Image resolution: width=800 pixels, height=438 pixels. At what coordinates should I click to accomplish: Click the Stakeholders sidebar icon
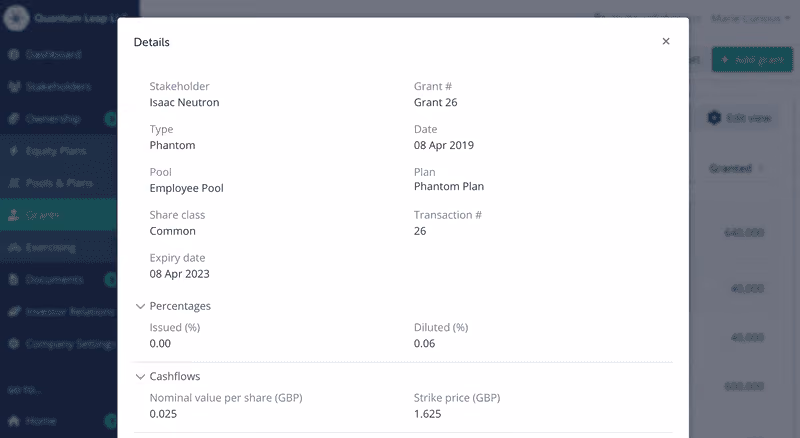click(x=14, y=86)
